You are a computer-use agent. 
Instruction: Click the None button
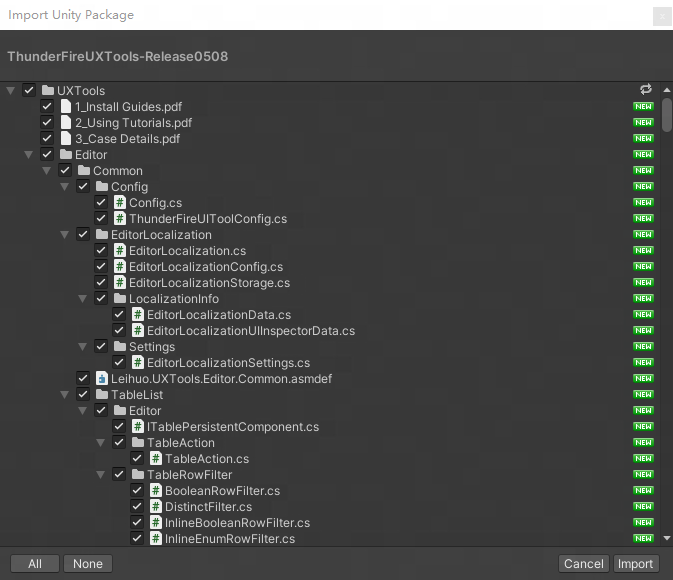88,564
